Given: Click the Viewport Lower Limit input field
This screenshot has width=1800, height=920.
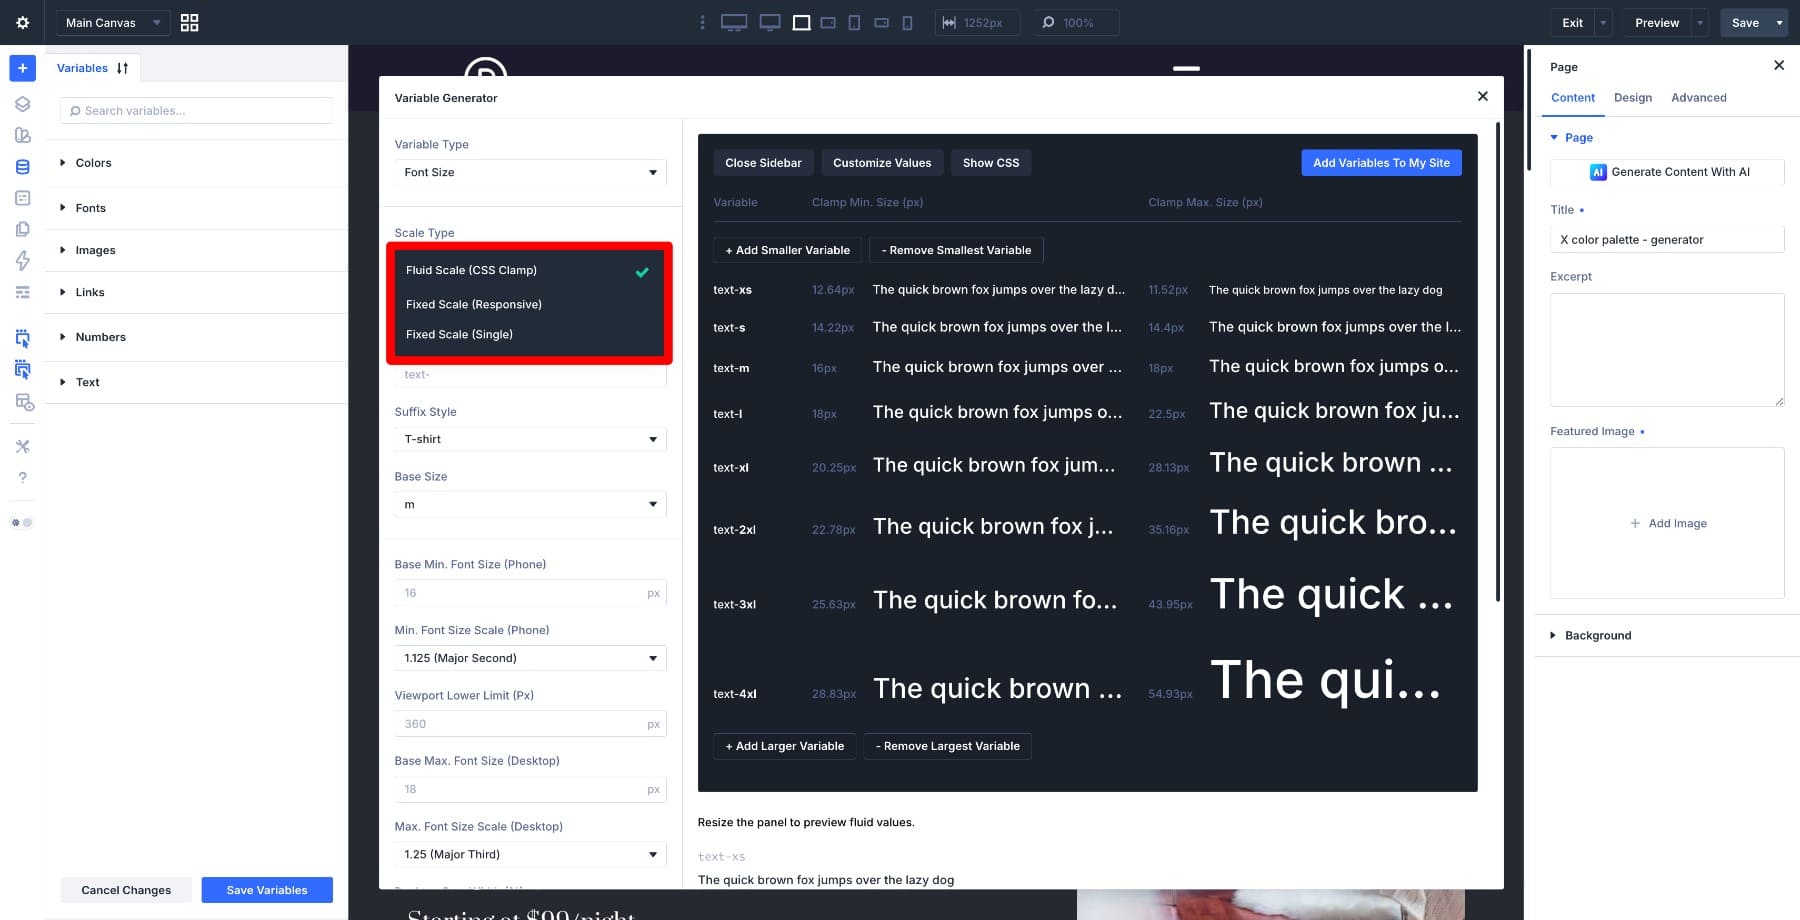Looking at the screenshot, I should (x=530, y=724).
